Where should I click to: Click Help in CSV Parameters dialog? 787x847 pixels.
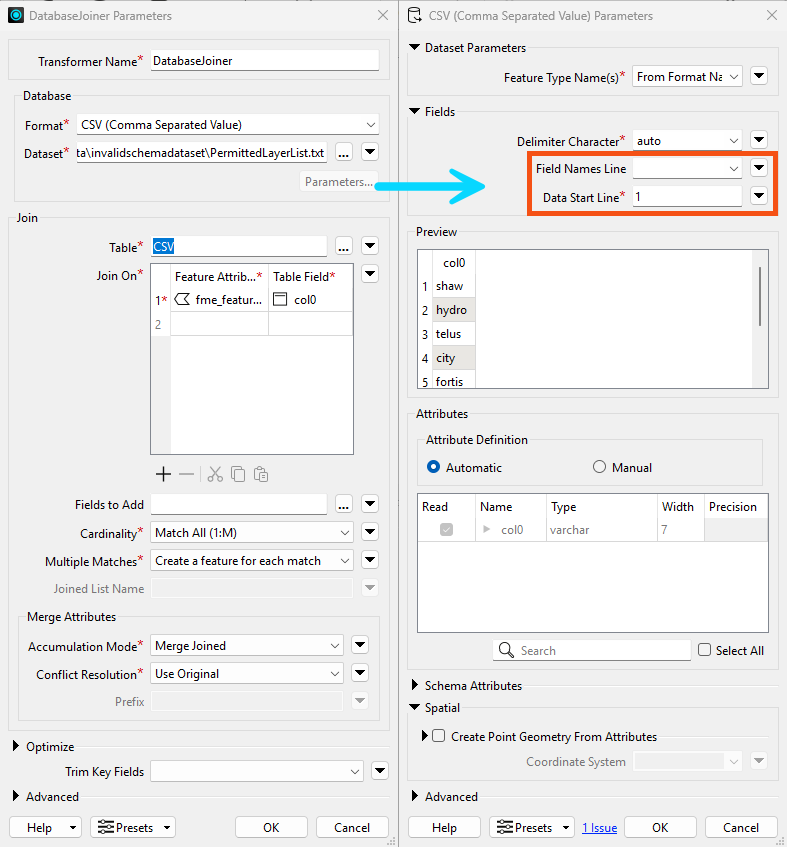coord(444,827)
